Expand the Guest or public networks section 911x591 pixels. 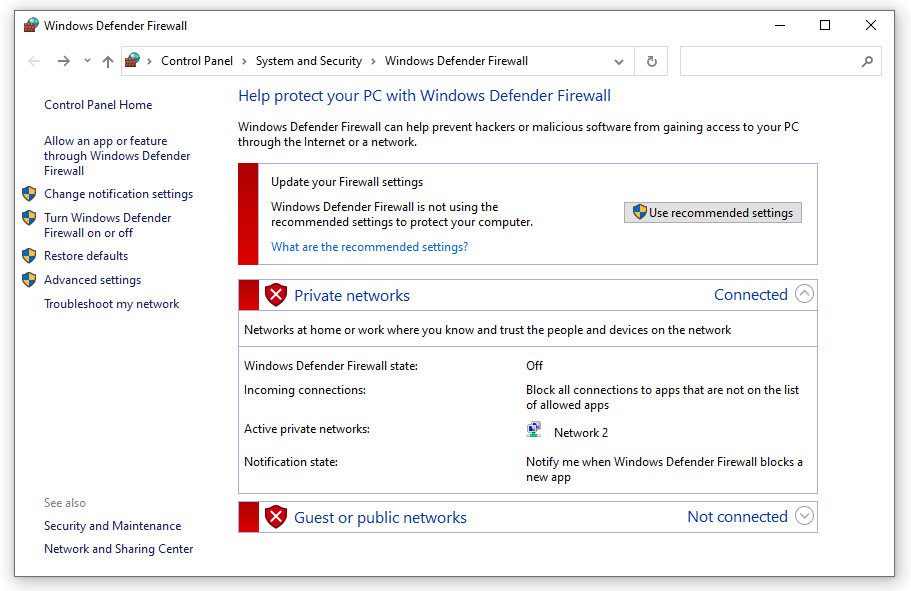804,516
